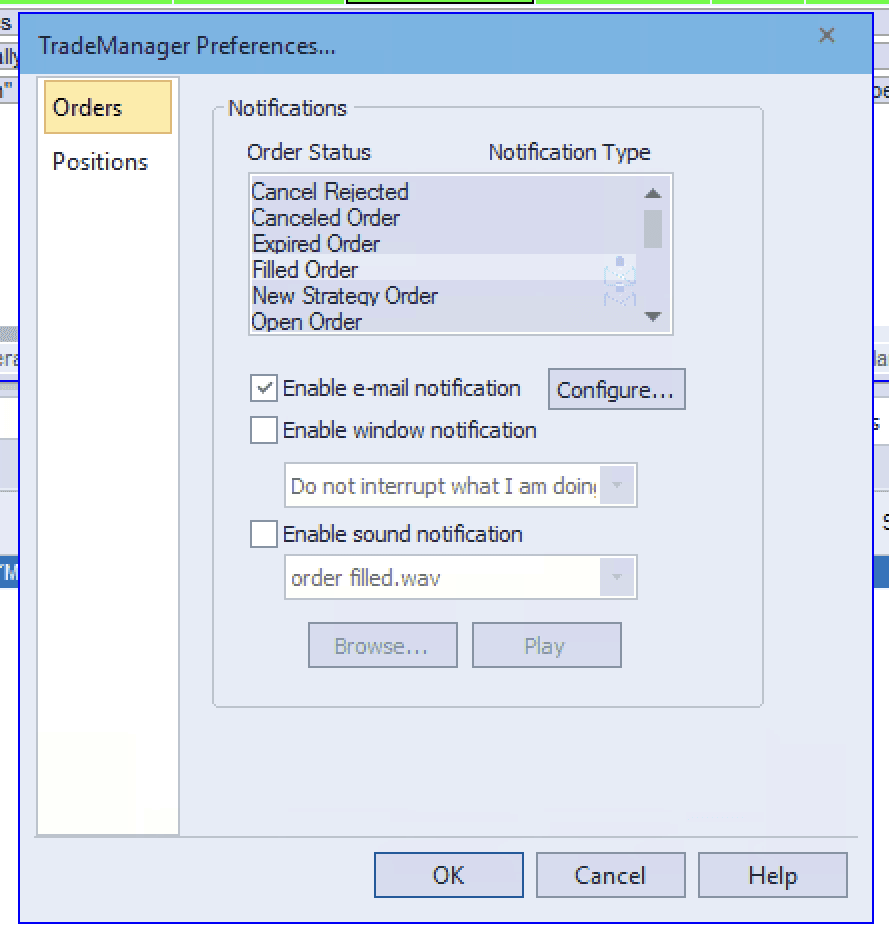Play the order filled sound

pyautogui.click(x=547, y=645)
